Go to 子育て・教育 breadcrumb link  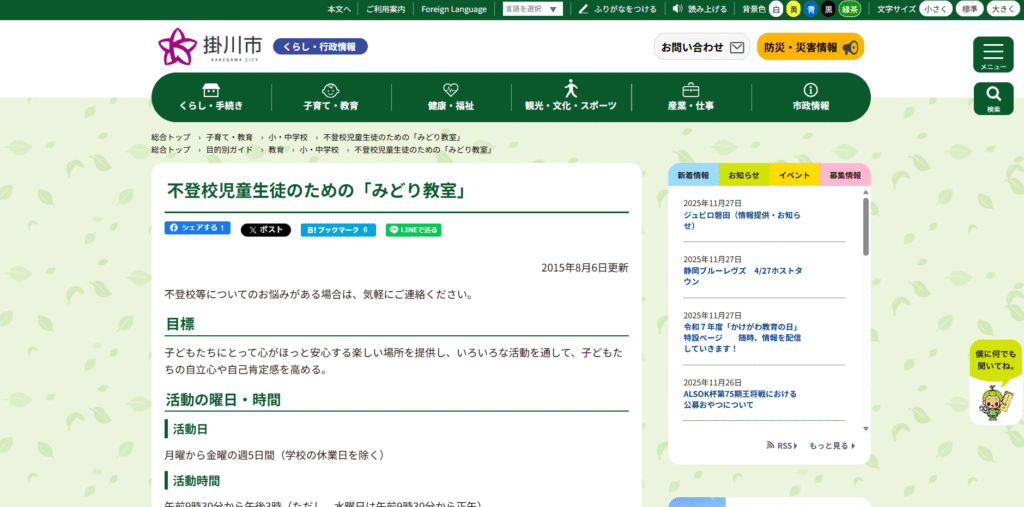click(x=229, y=137)
